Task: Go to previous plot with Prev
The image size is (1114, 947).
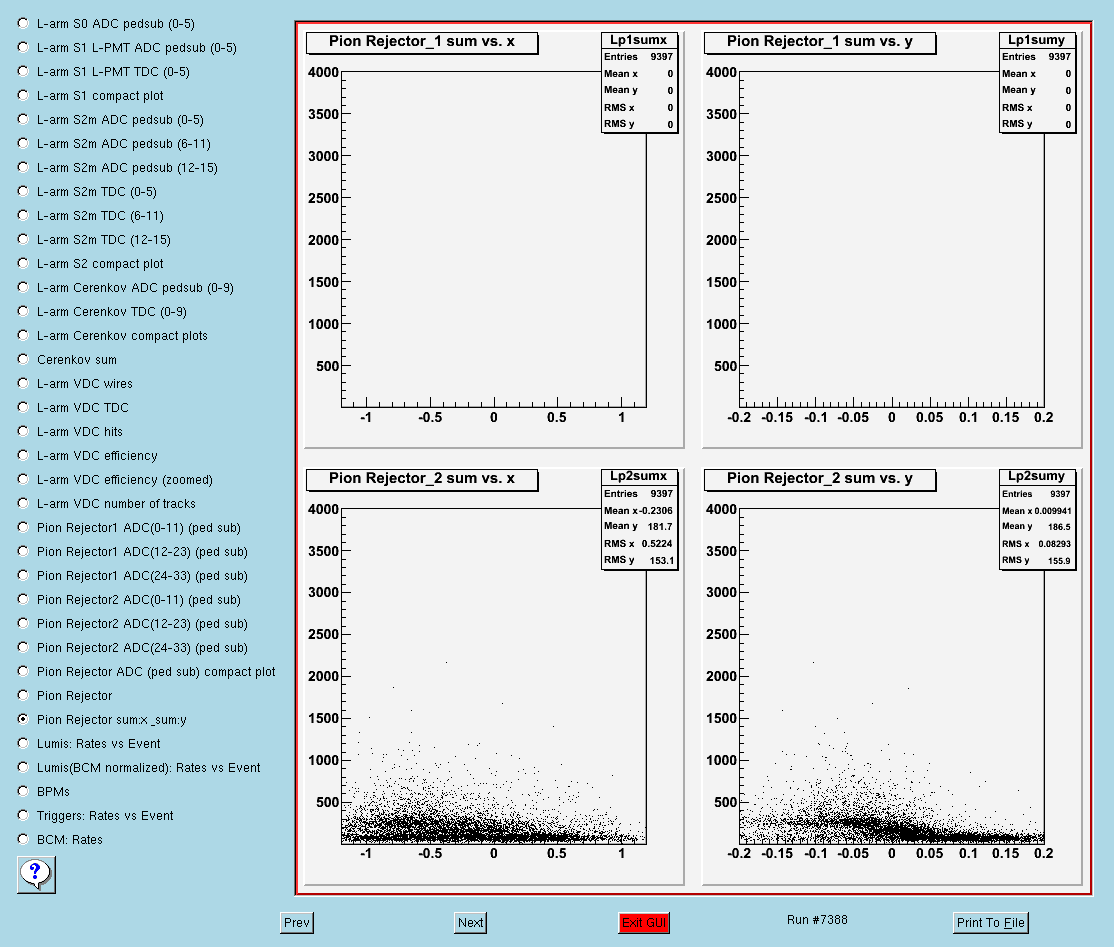Action: point(297,923)
